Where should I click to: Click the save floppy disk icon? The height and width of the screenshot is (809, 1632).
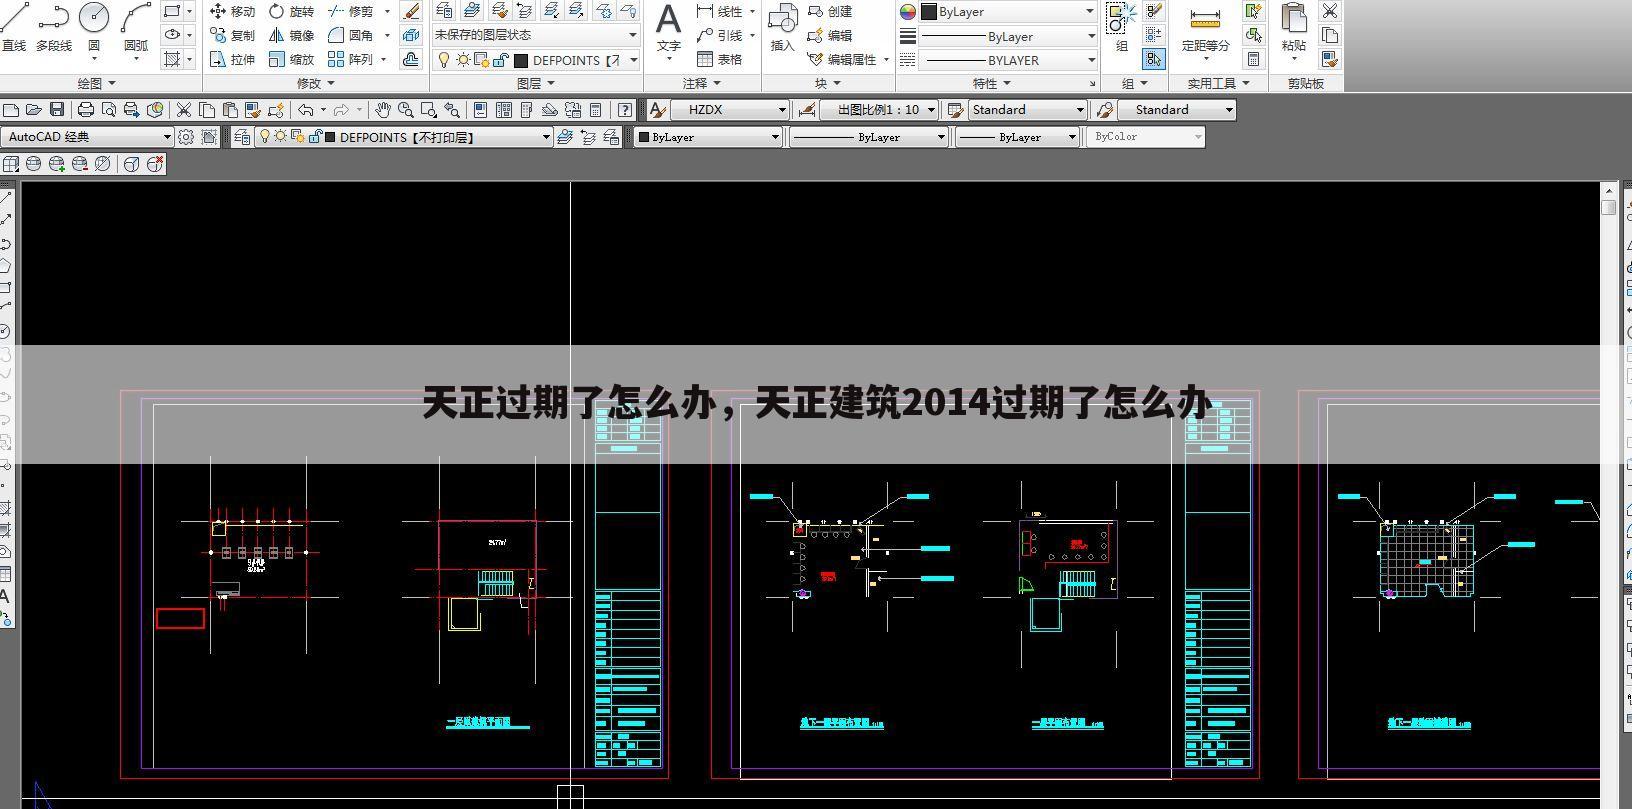[57, 110]
